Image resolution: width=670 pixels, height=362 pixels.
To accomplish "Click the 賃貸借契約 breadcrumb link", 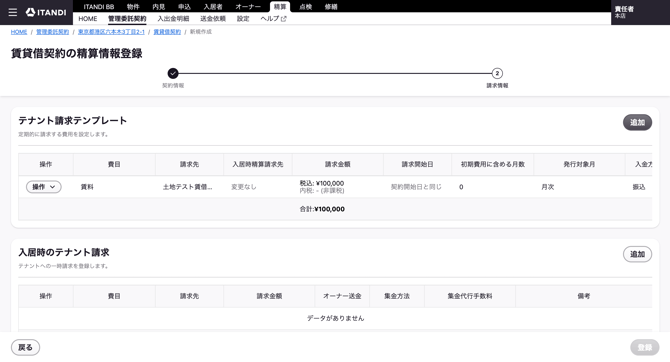I will coord(167,32).
